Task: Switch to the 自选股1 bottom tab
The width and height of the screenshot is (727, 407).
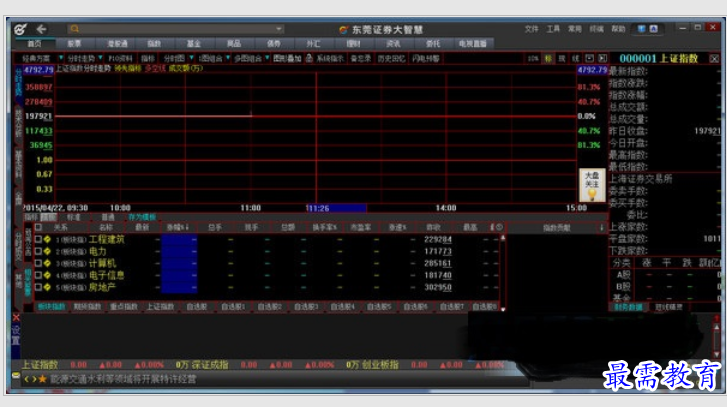Action: click(x=233, y=306)
